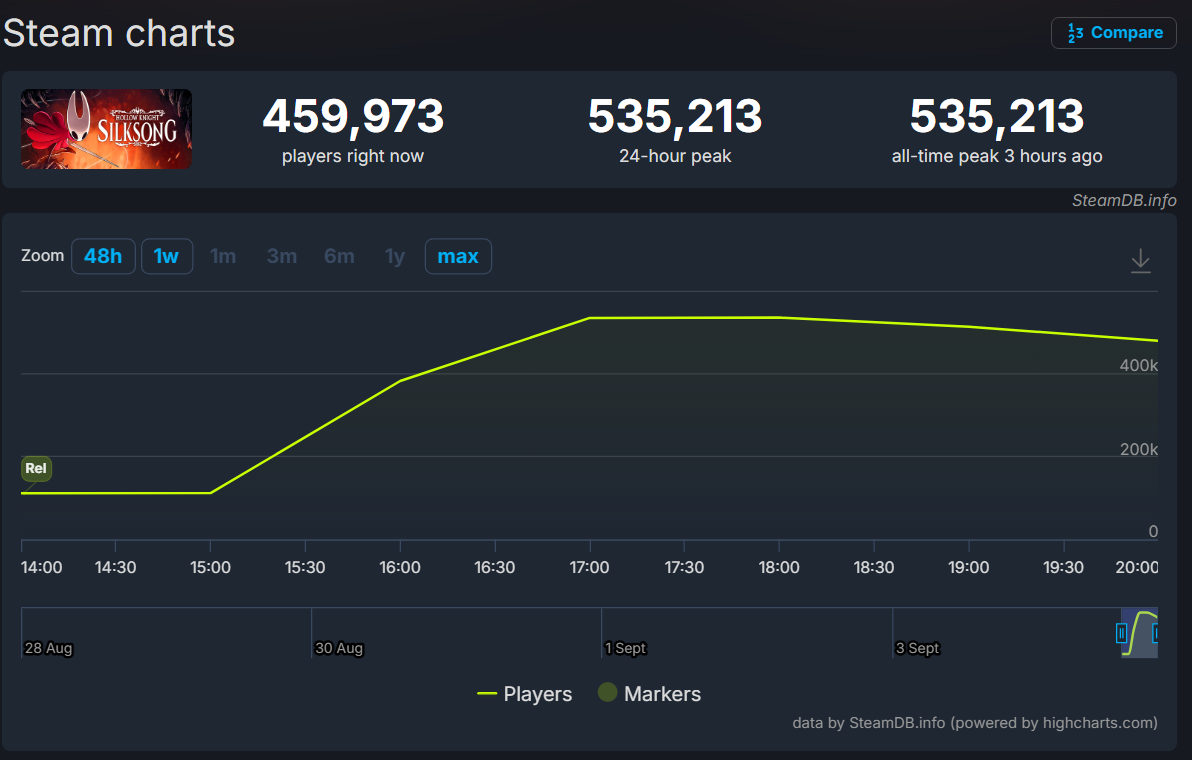Click the 400k y-axis label

pyautogui.click(x=1138, y=366)
